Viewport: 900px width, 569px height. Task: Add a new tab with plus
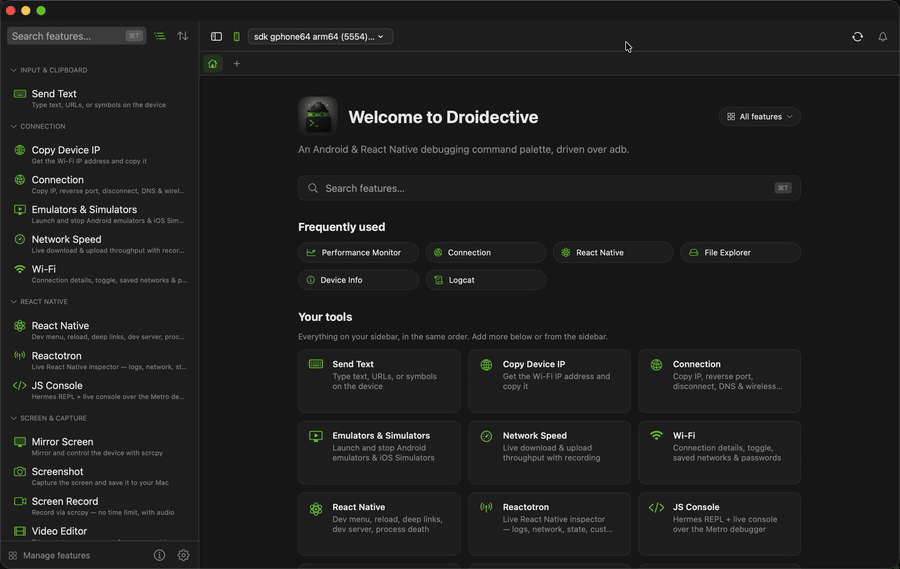click(x=236, y=64)
